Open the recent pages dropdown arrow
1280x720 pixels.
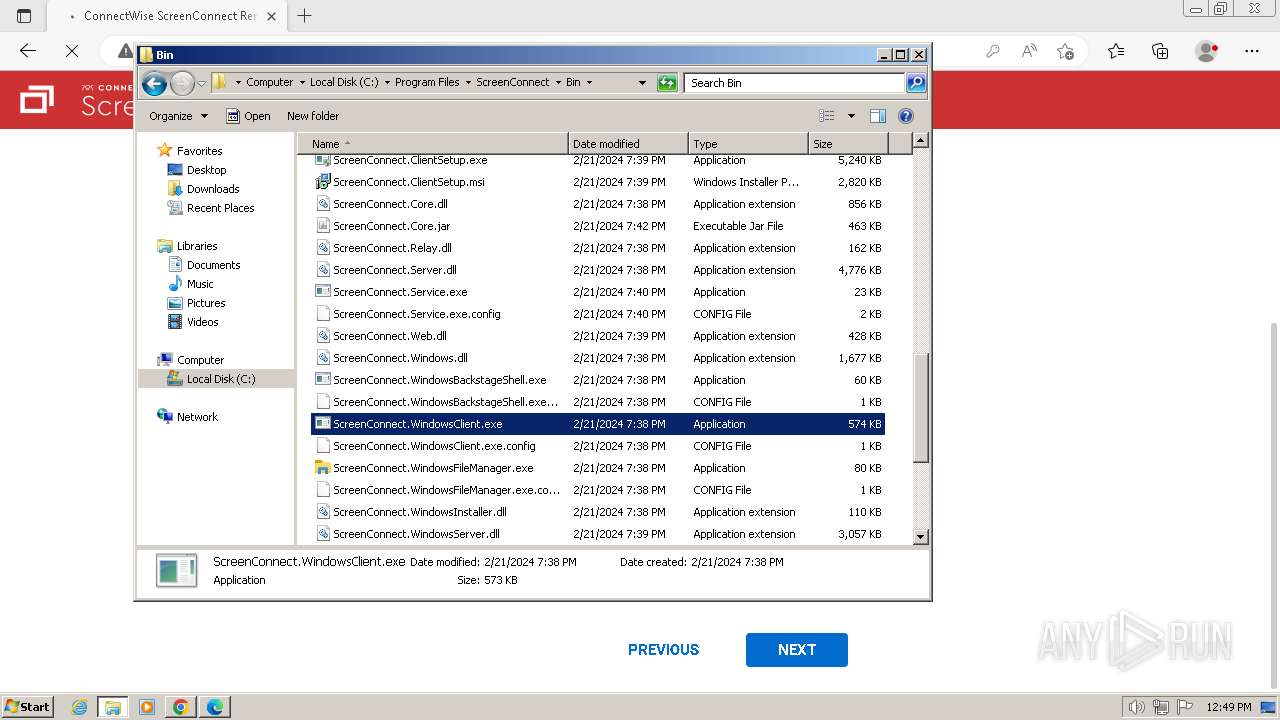[x=201, y=83]
